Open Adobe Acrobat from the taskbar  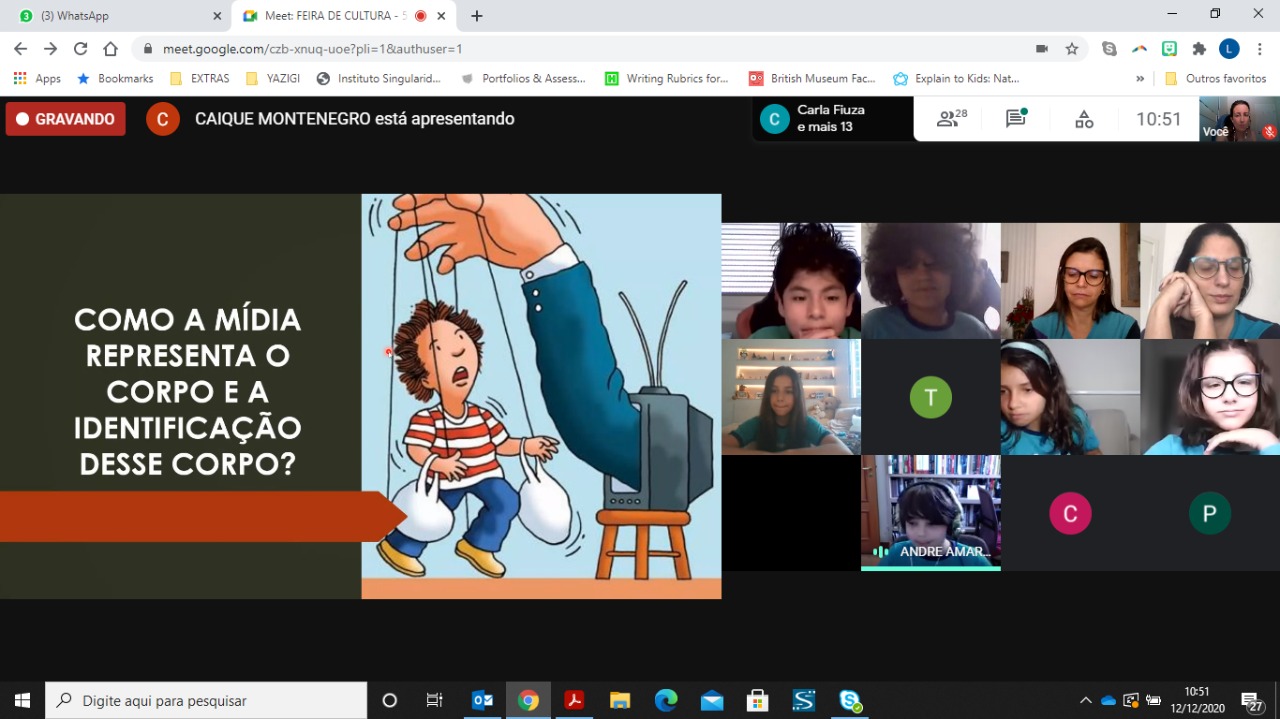[x=574, y=700]
